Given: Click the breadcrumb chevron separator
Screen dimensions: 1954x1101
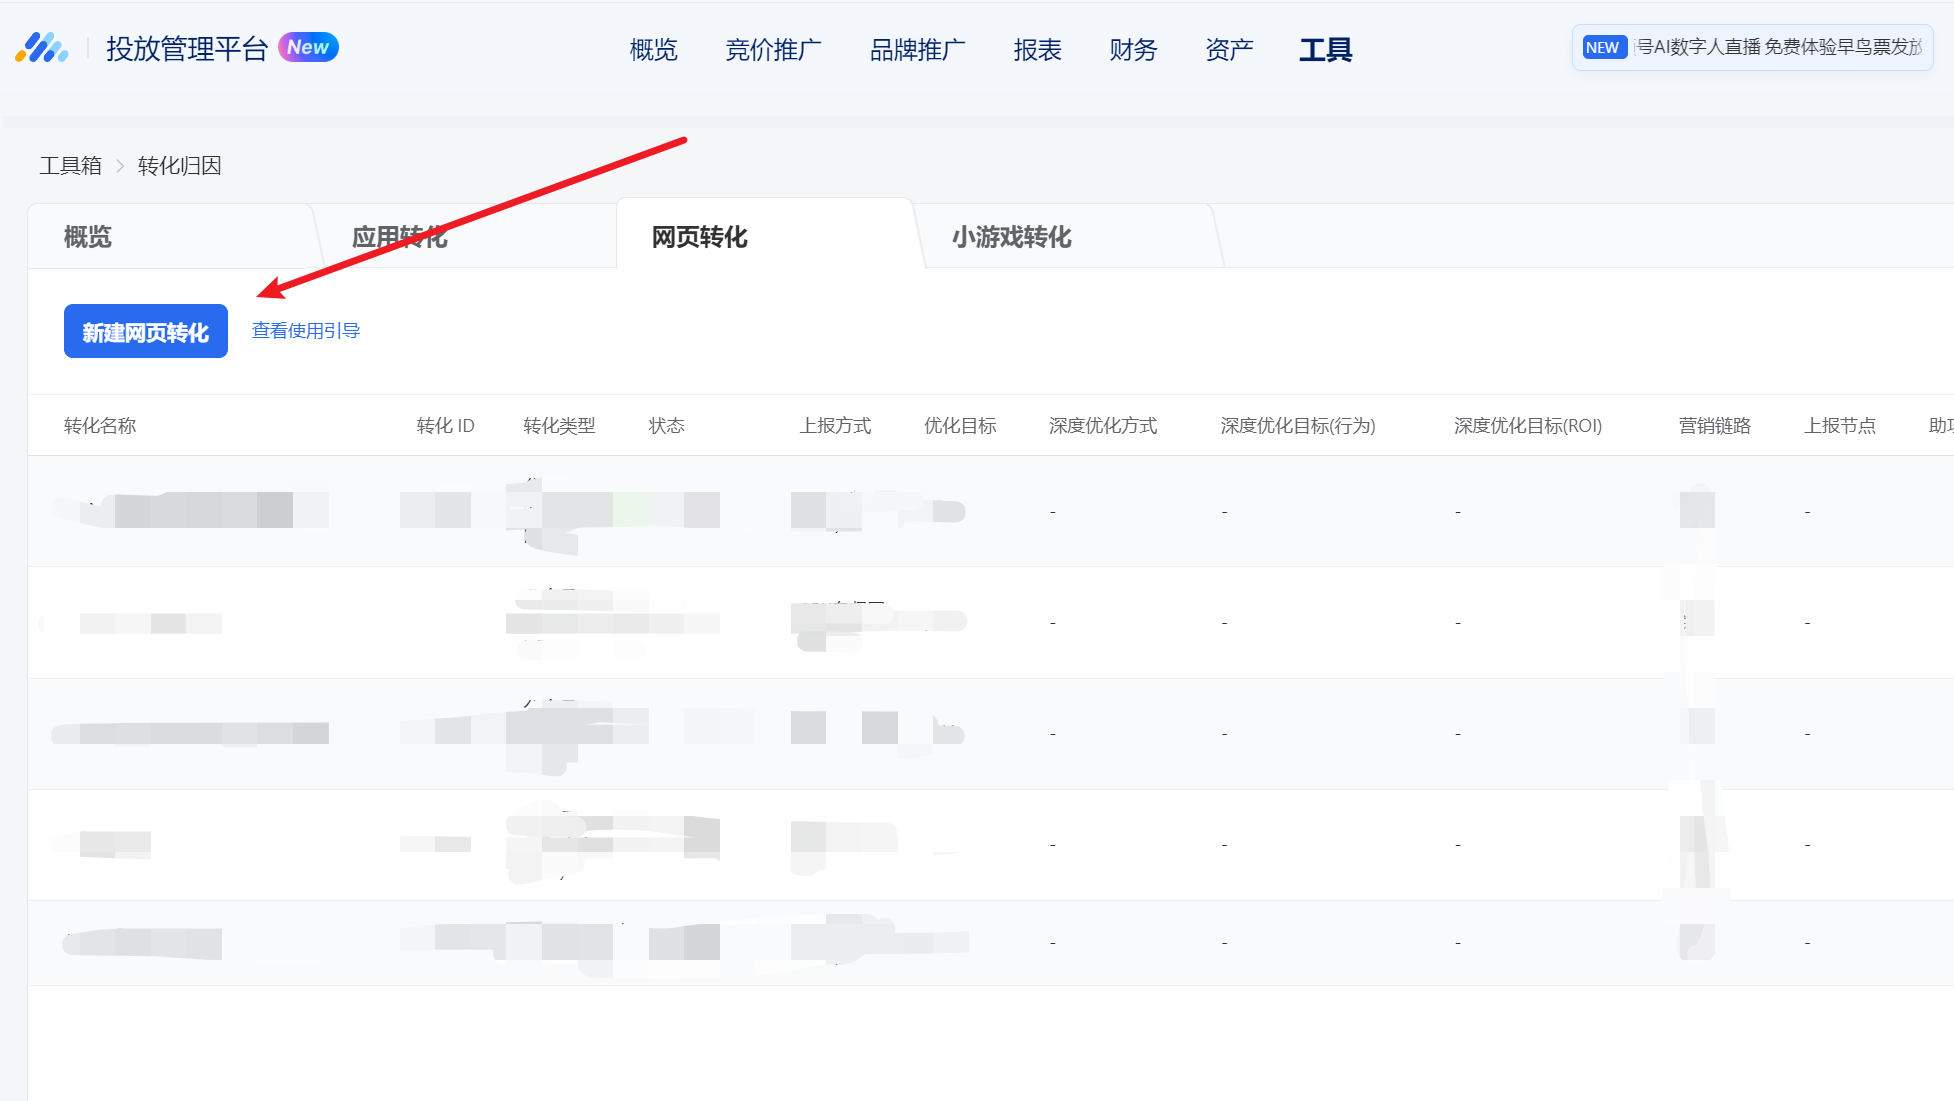Looking at the screenshot, I should (120, 166).
